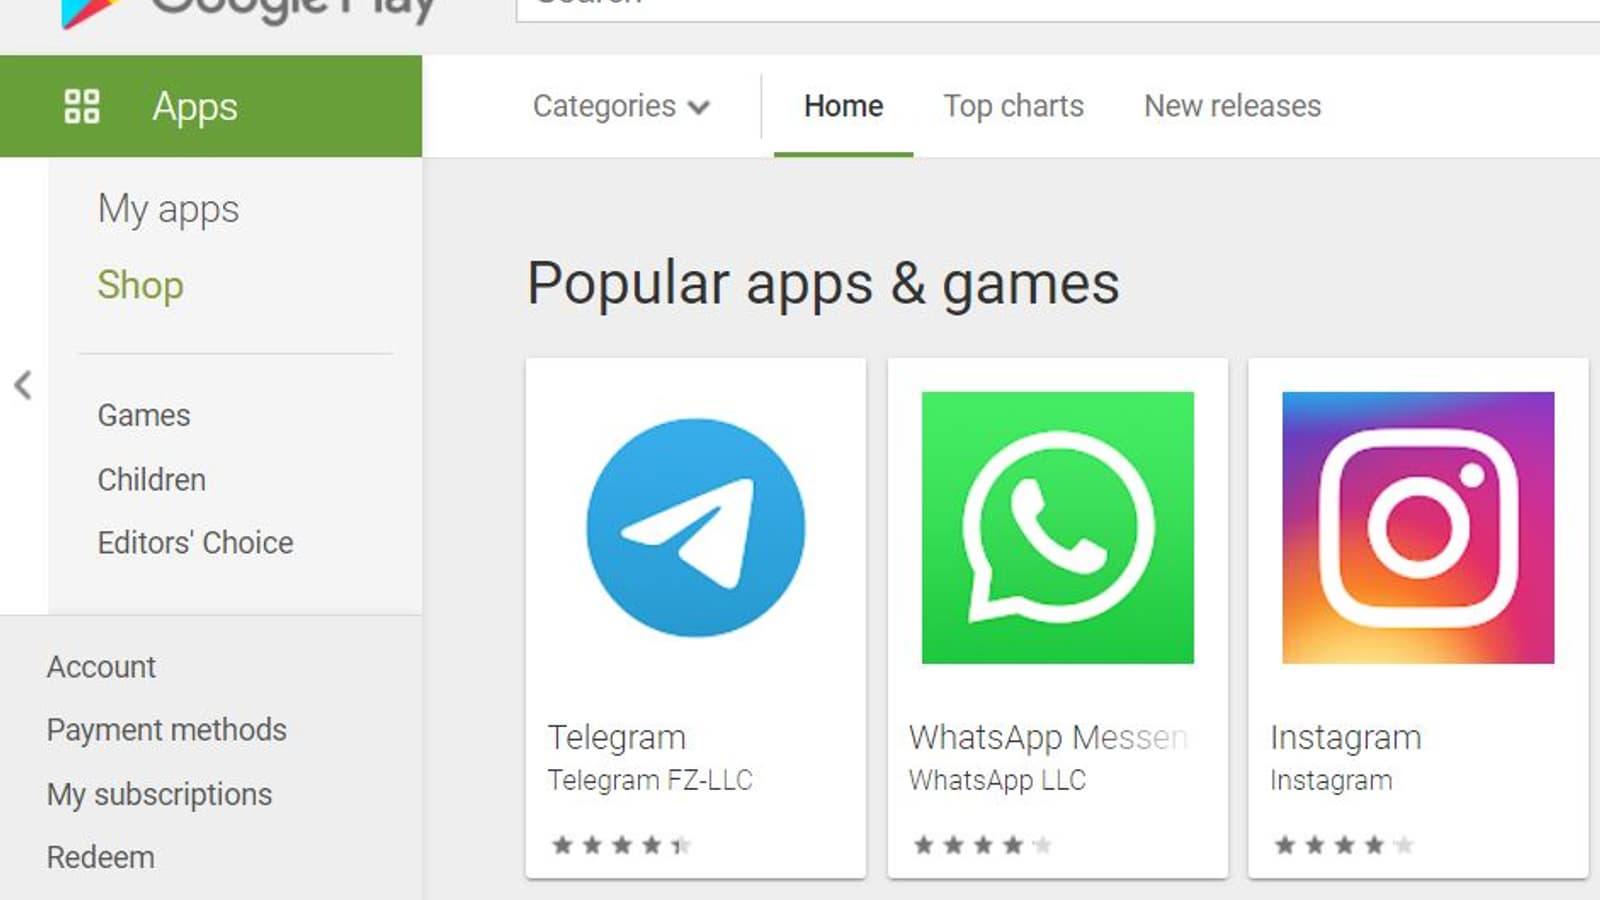Browse the Games section

pos(144,415)
